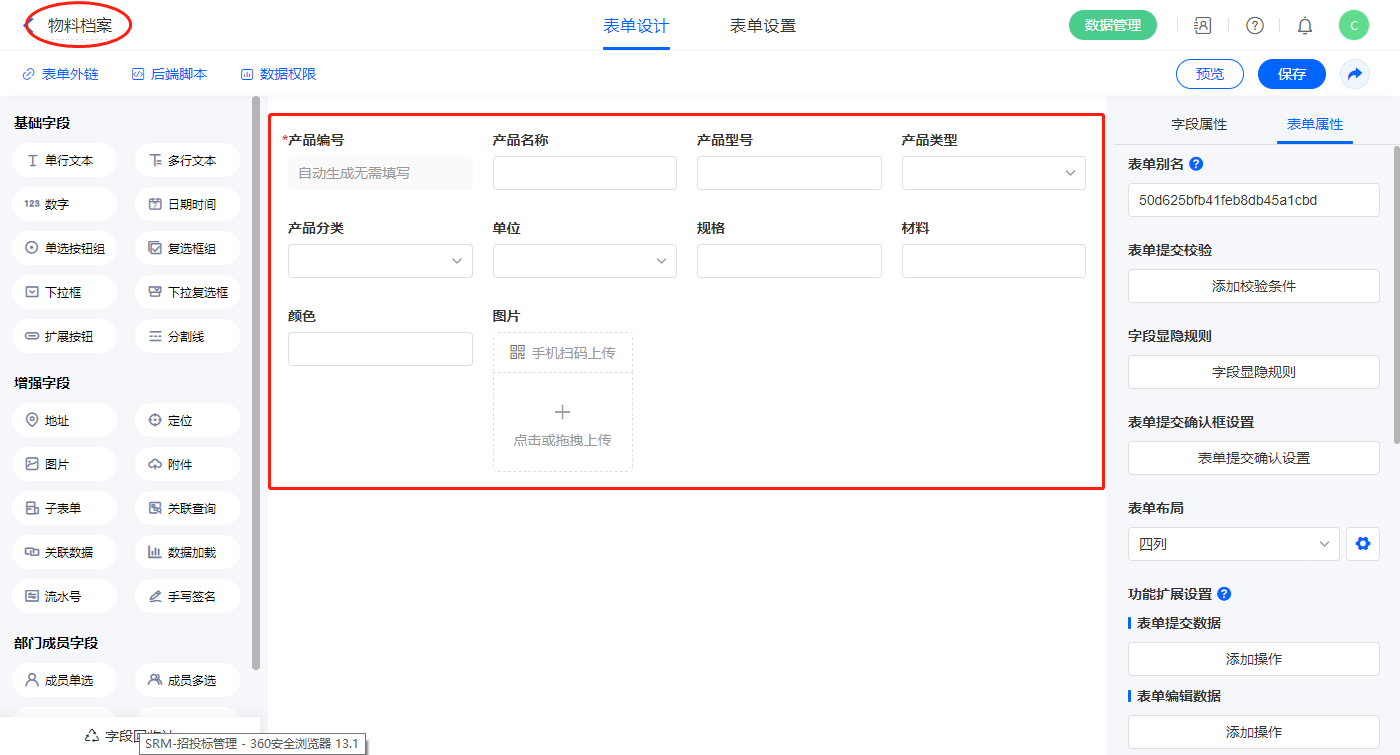Expand the 表单布局 四列 dropdown
The width and height of the screenshot is (1400, 755).
[x=1233, y=544]
